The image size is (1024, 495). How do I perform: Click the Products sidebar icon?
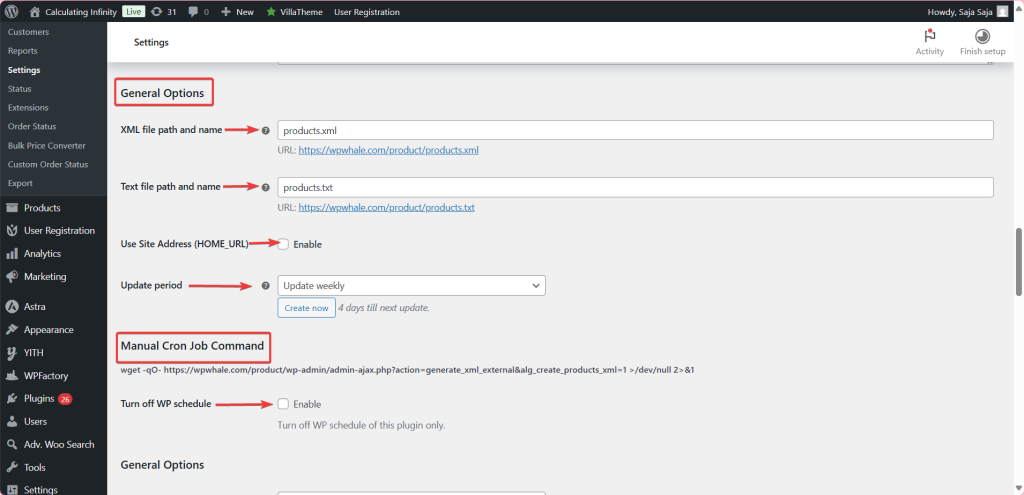[x=12, y=208]
